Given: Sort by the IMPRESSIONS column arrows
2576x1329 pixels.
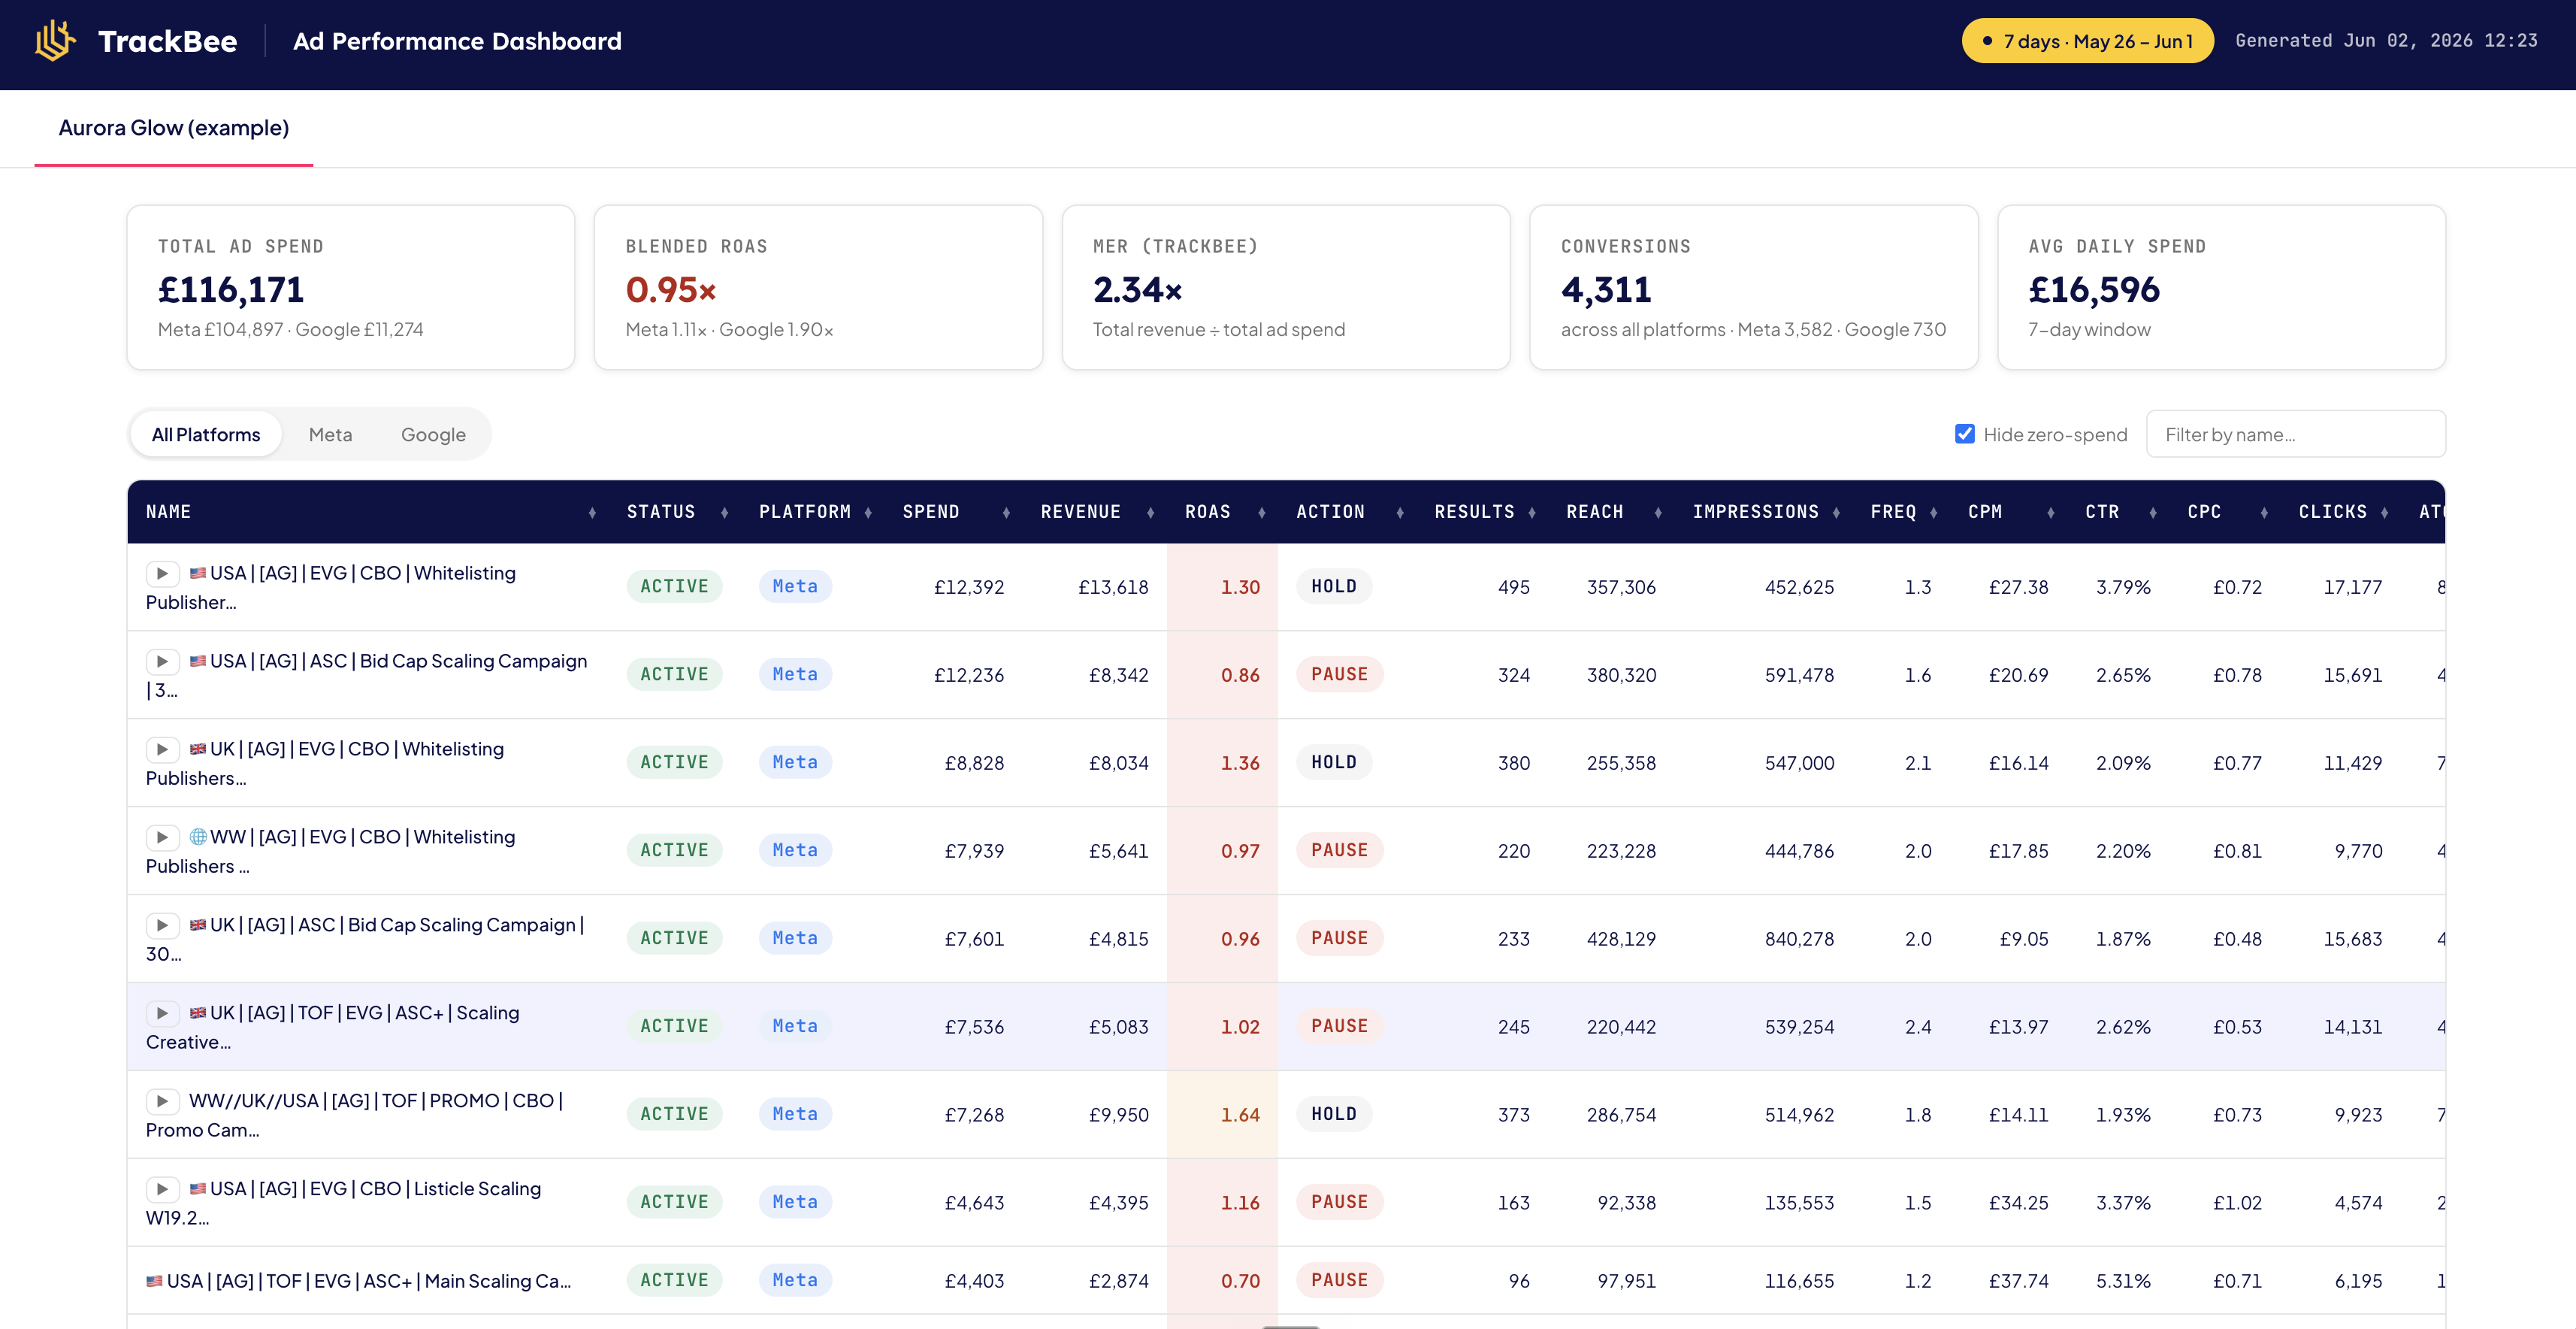Looking at the screenshot, I should (1836, 513).
